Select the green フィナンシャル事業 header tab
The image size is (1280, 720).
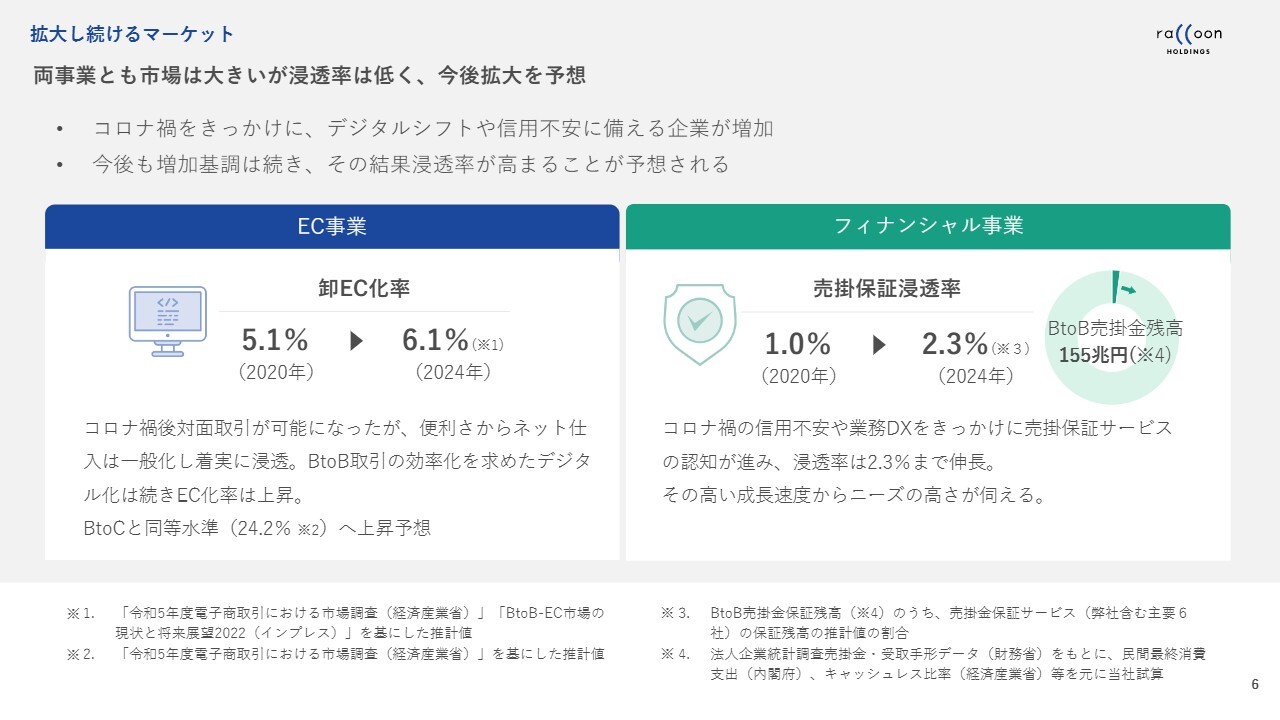coord(928,227)
